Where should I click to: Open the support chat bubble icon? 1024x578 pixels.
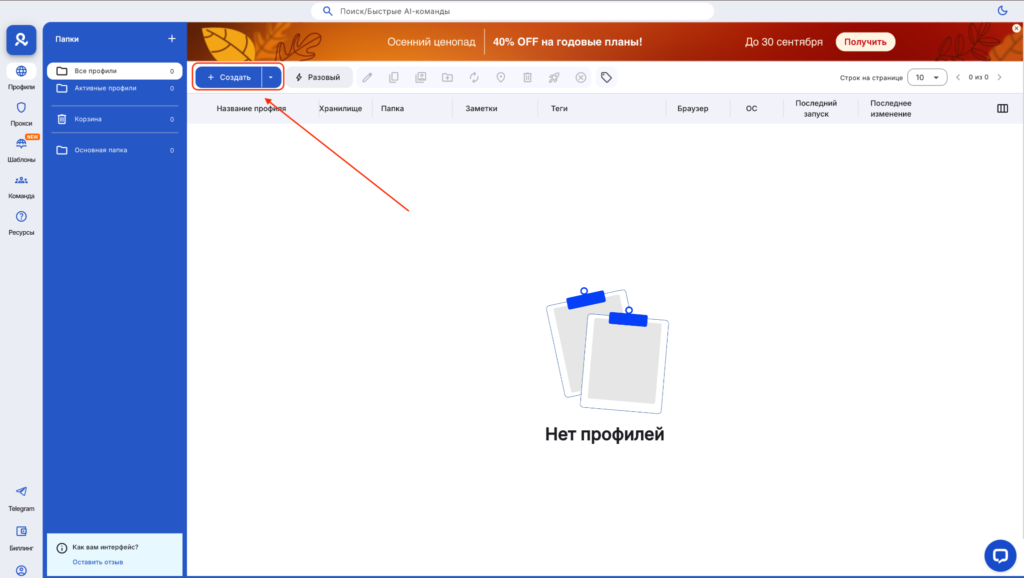tap(1000, 553)
